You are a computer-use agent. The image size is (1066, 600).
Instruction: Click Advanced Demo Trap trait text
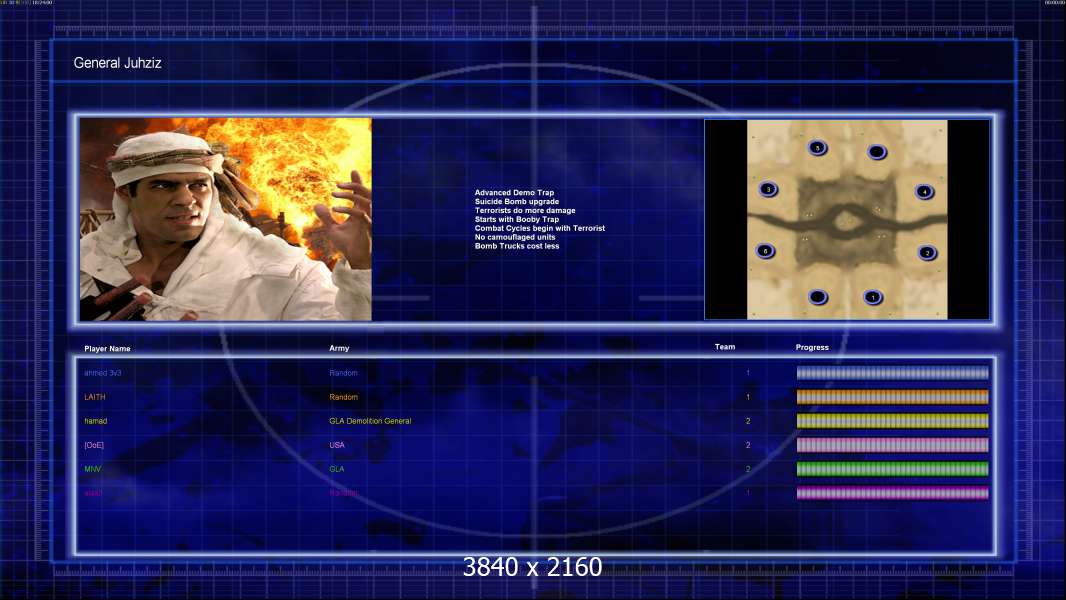514,193
